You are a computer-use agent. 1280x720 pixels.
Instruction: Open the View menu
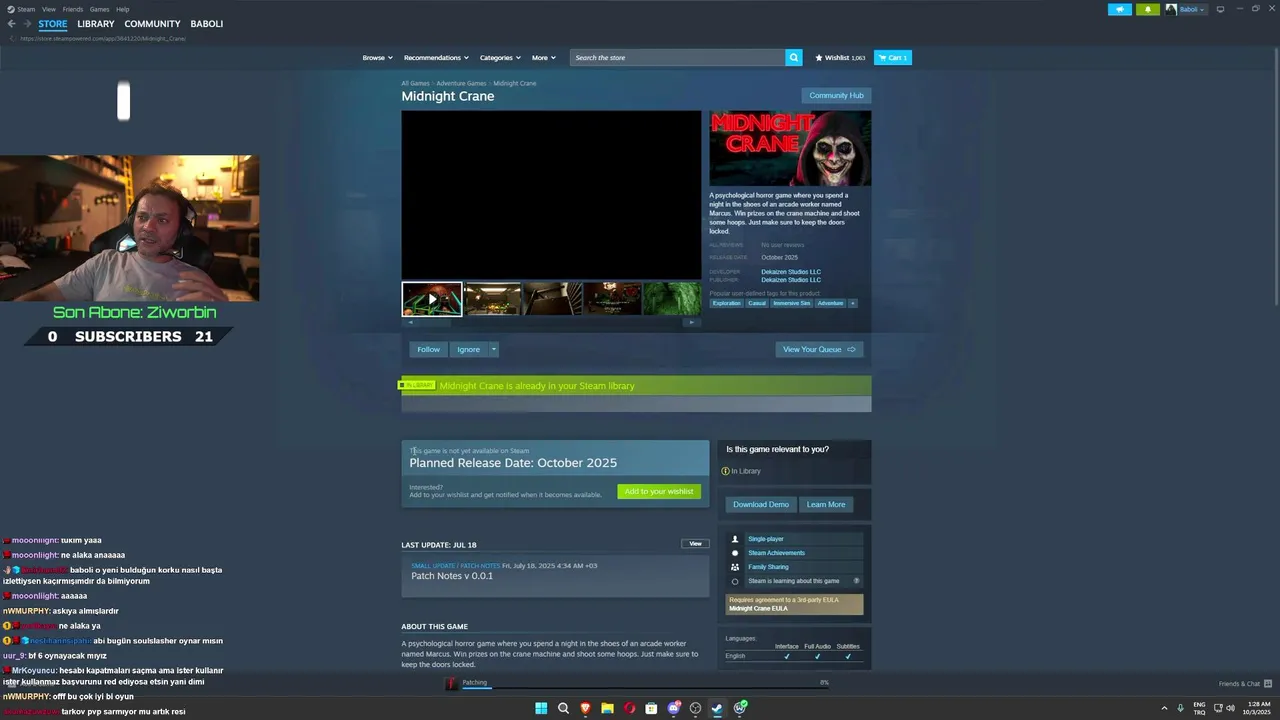pos(48,9)
